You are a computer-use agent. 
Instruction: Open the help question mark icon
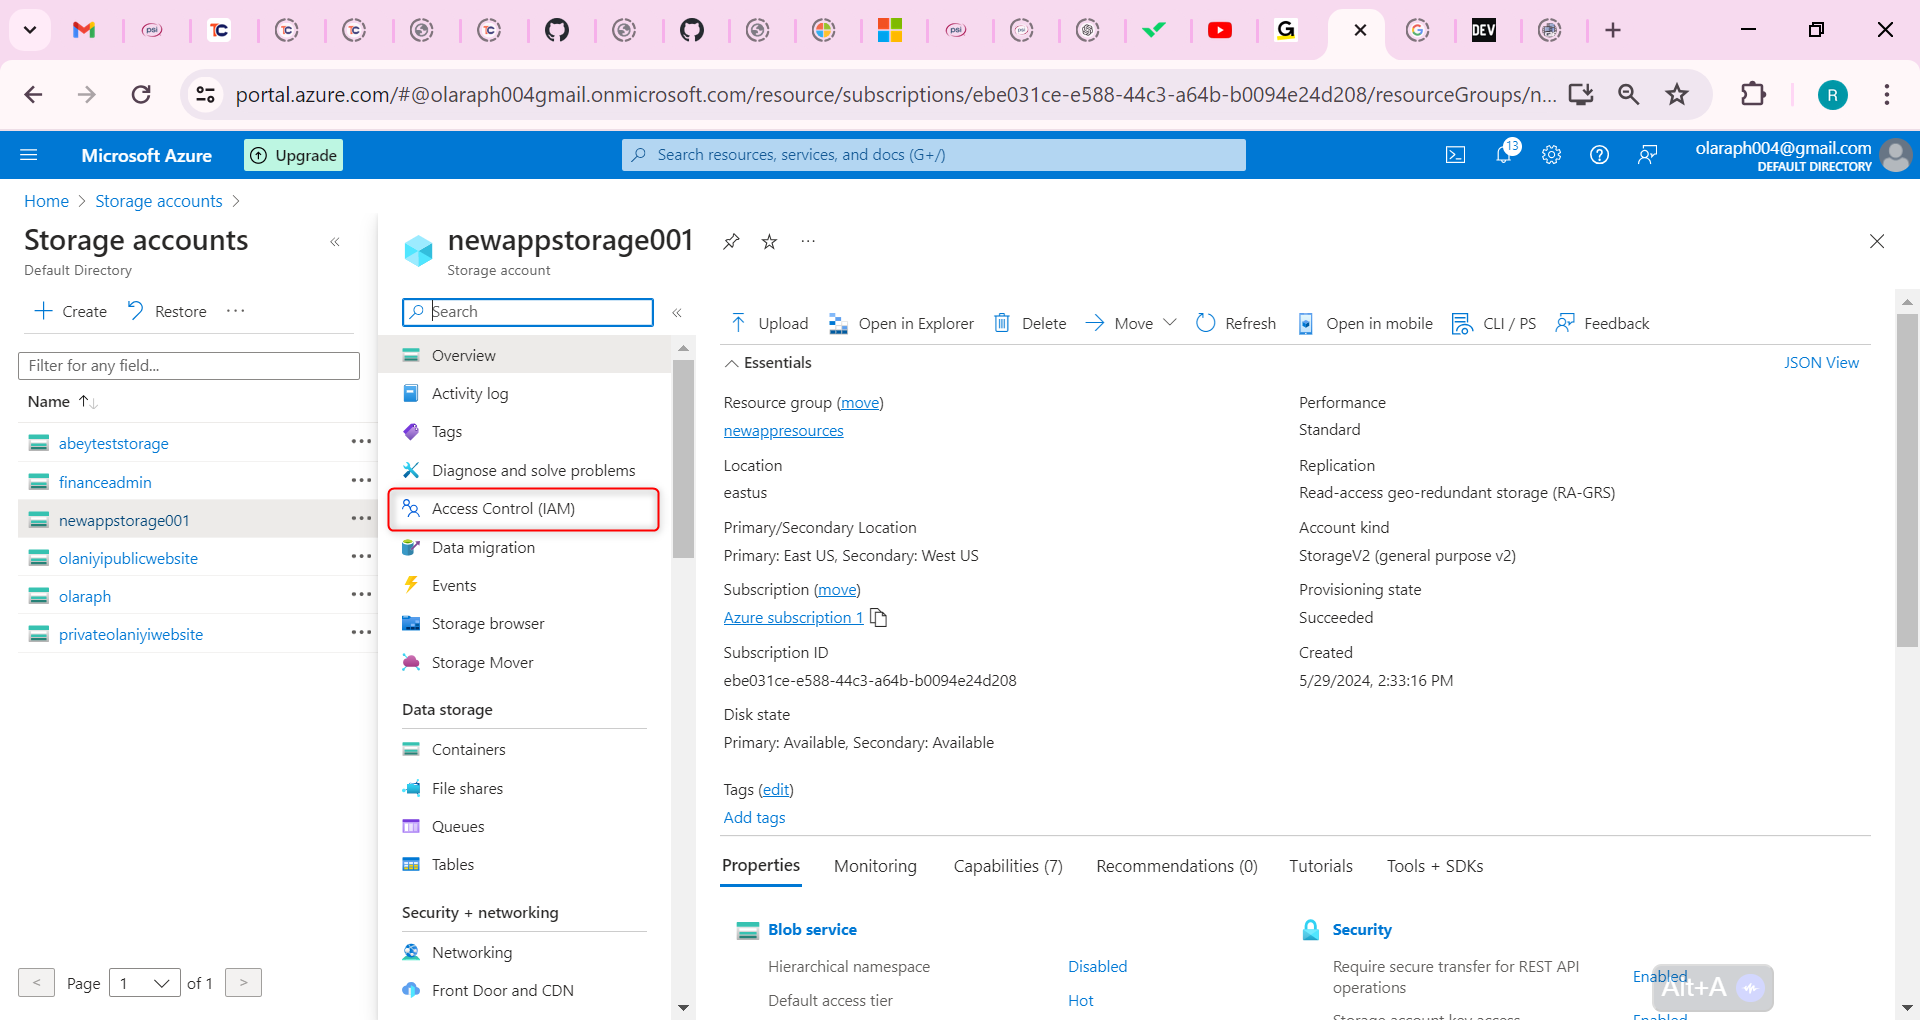[x=1599, y=155]
